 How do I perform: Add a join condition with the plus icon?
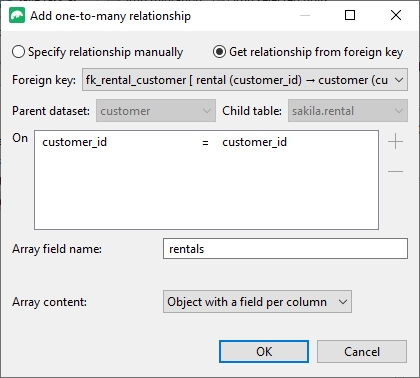(396, 141)
